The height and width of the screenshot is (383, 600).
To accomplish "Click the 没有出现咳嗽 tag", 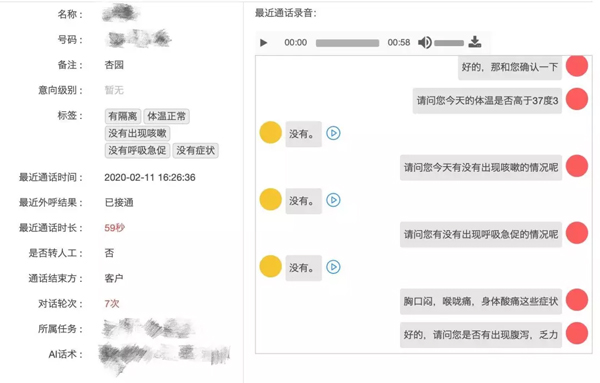I will [x=137, y=133].
